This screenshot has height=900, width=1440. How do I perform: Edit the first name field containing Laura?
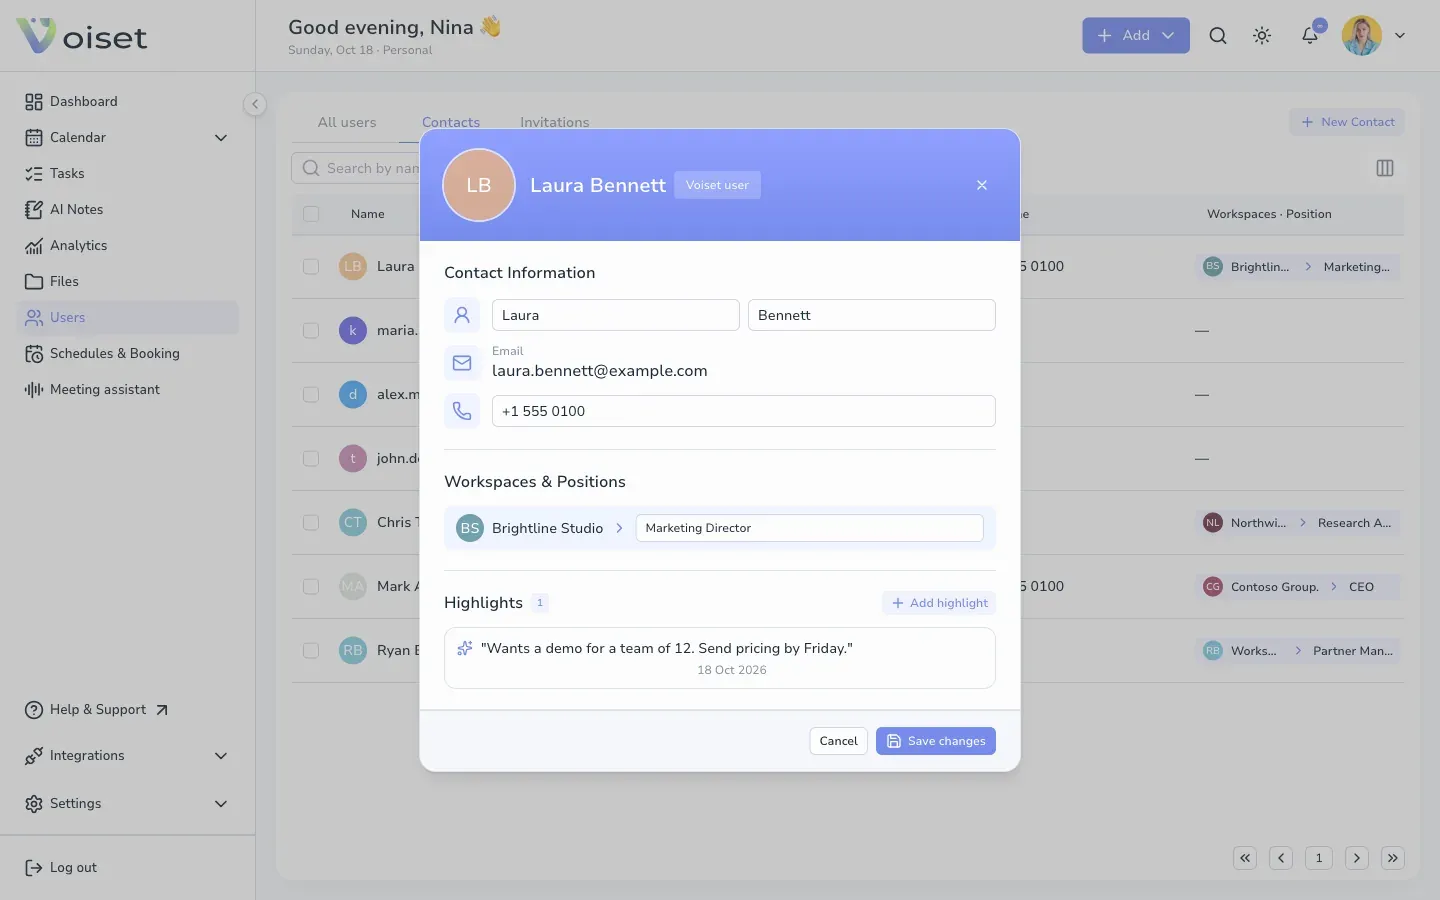click(616, 315)
